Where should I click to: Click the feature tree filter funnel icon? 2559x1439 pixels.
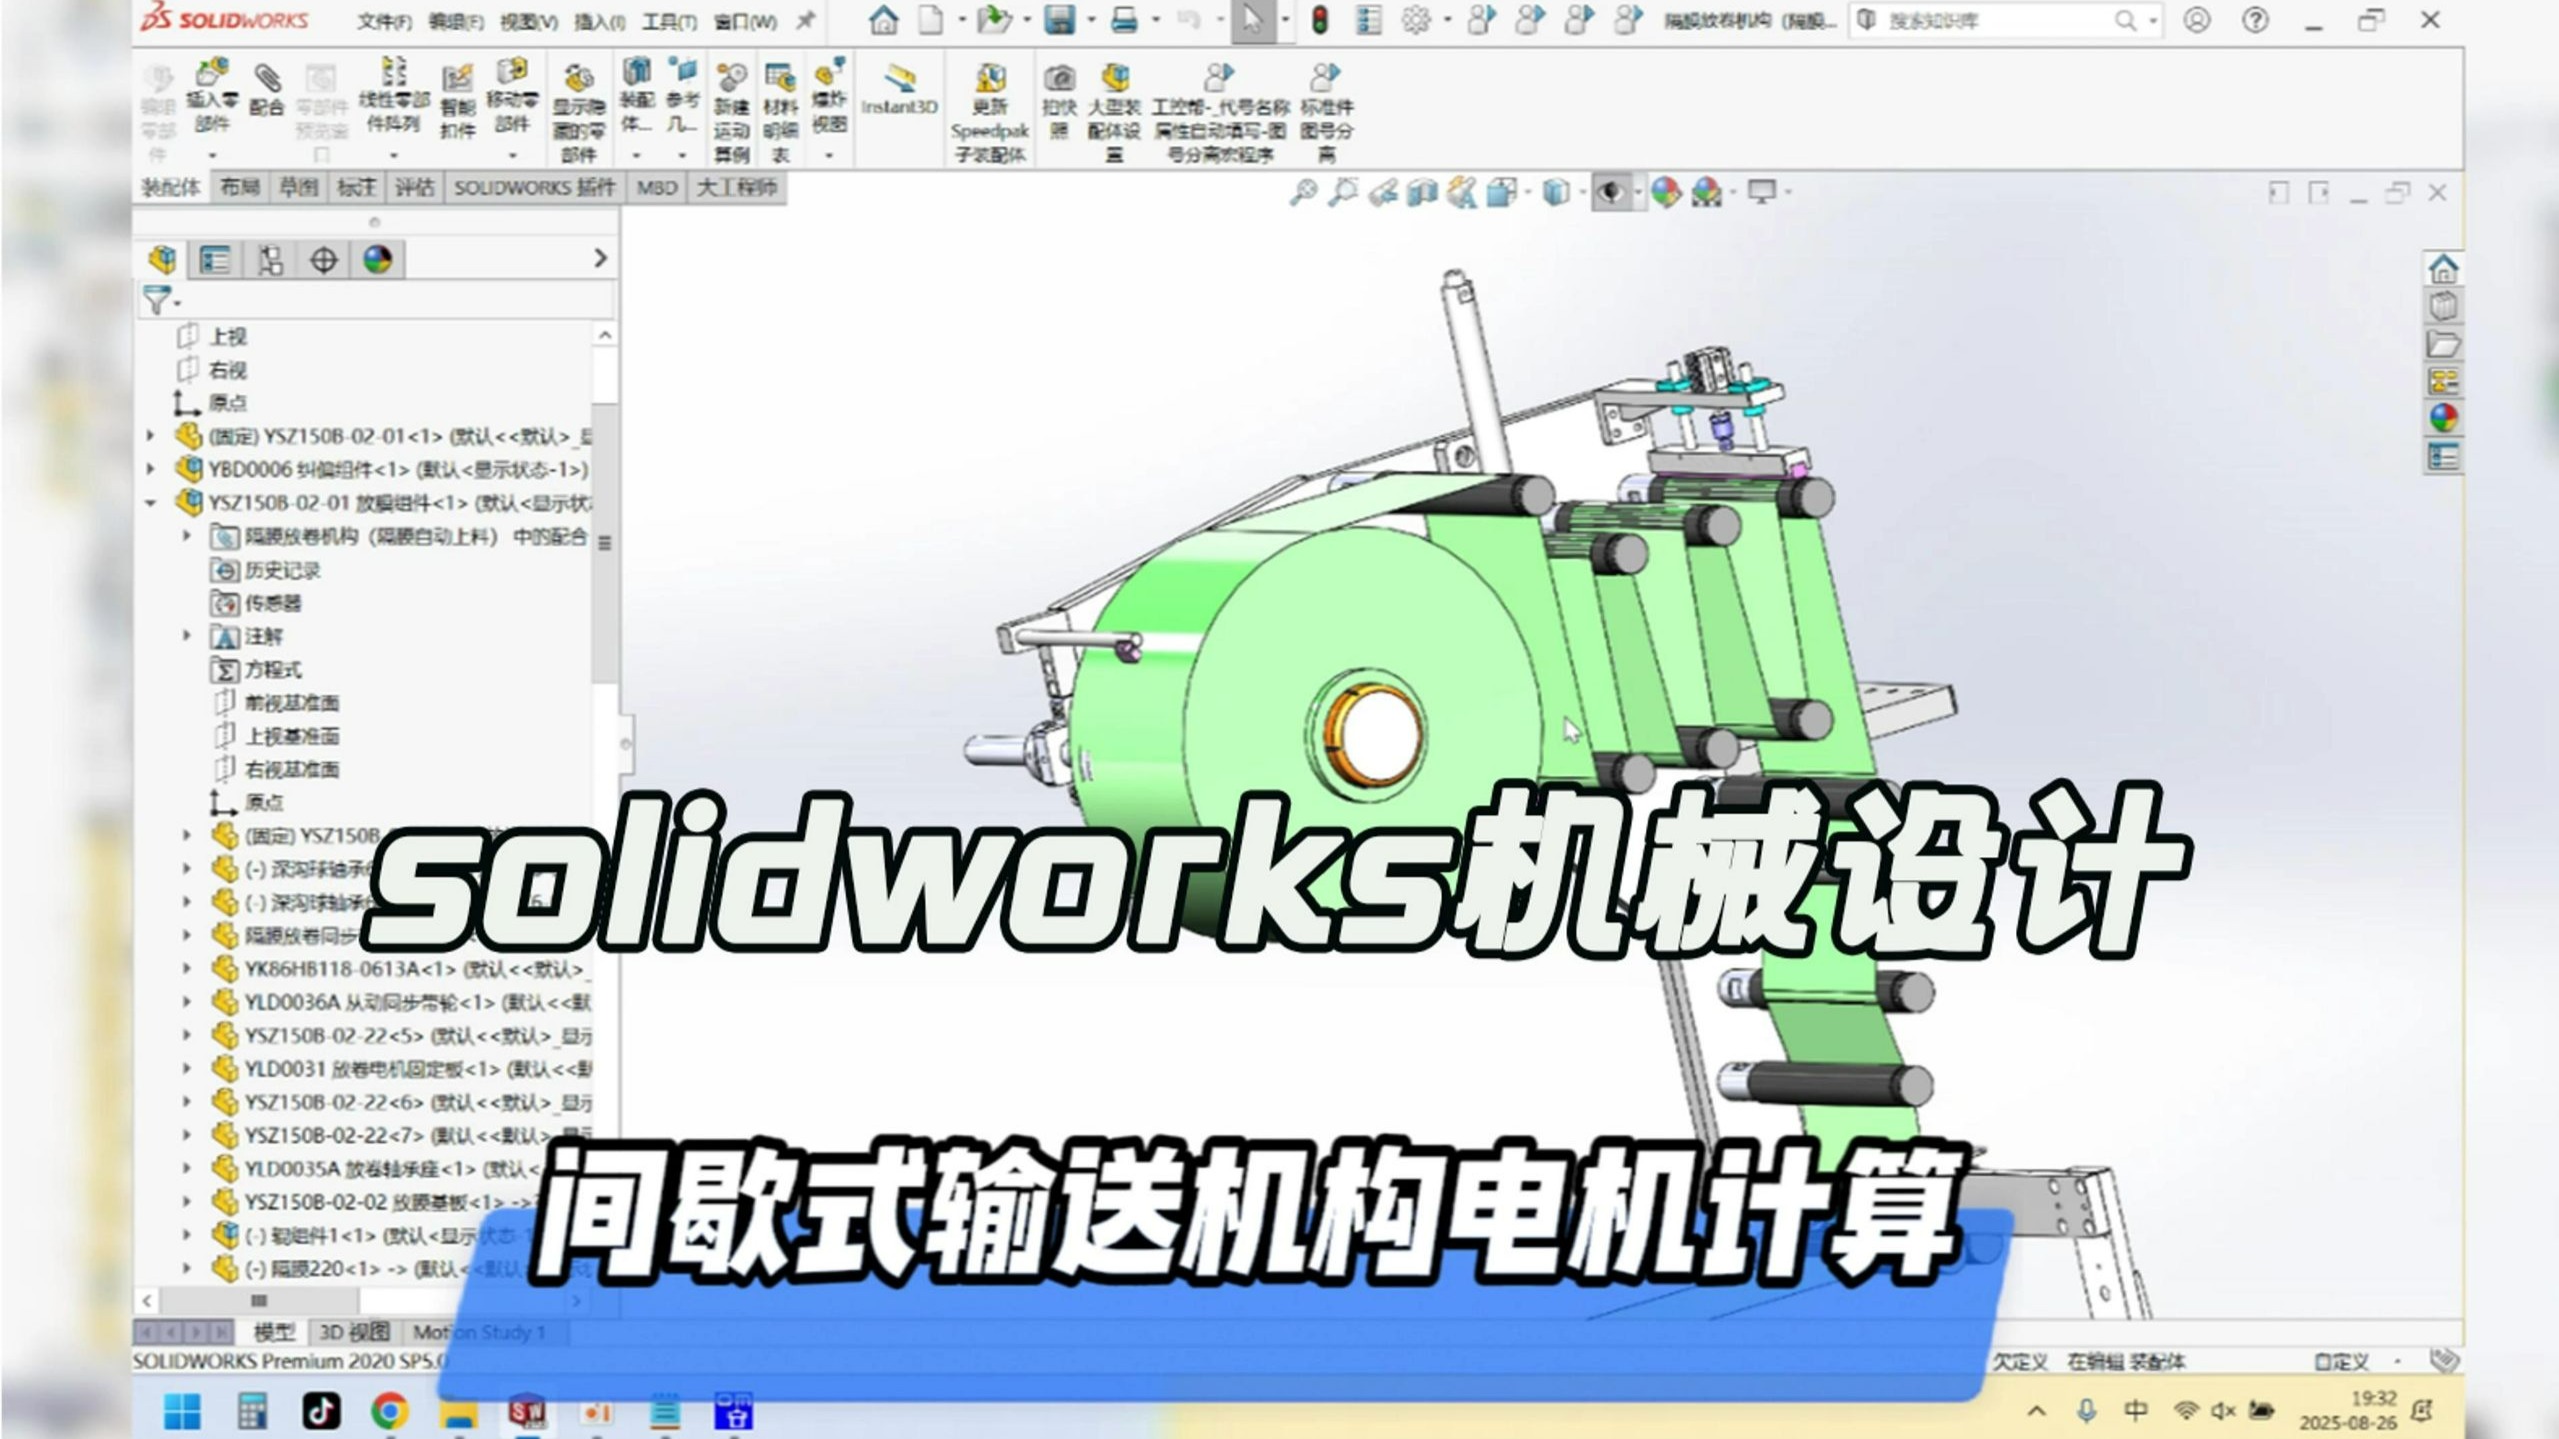coord(157,300)
